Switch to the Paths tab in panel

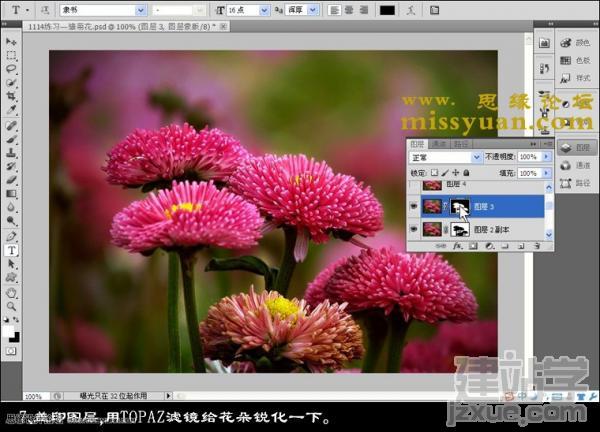[x=461, y=144]
